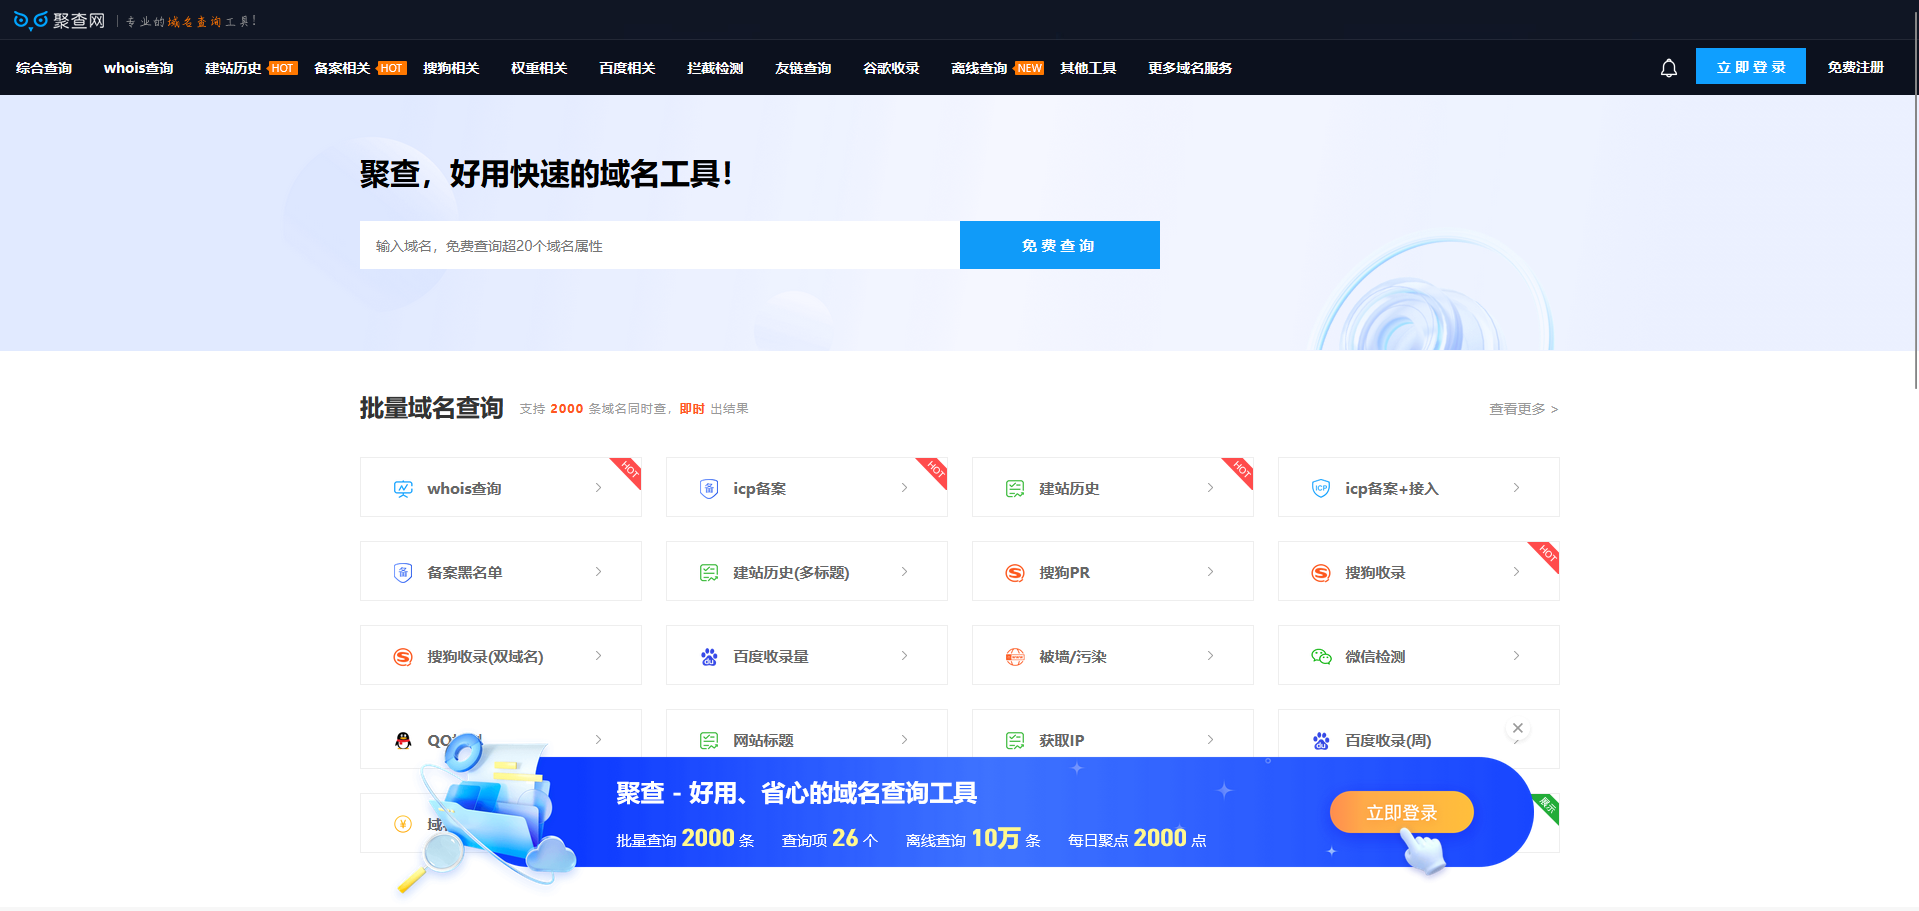
Task: Click the 建站历史(多标题) card label
Action: (791, 572)
